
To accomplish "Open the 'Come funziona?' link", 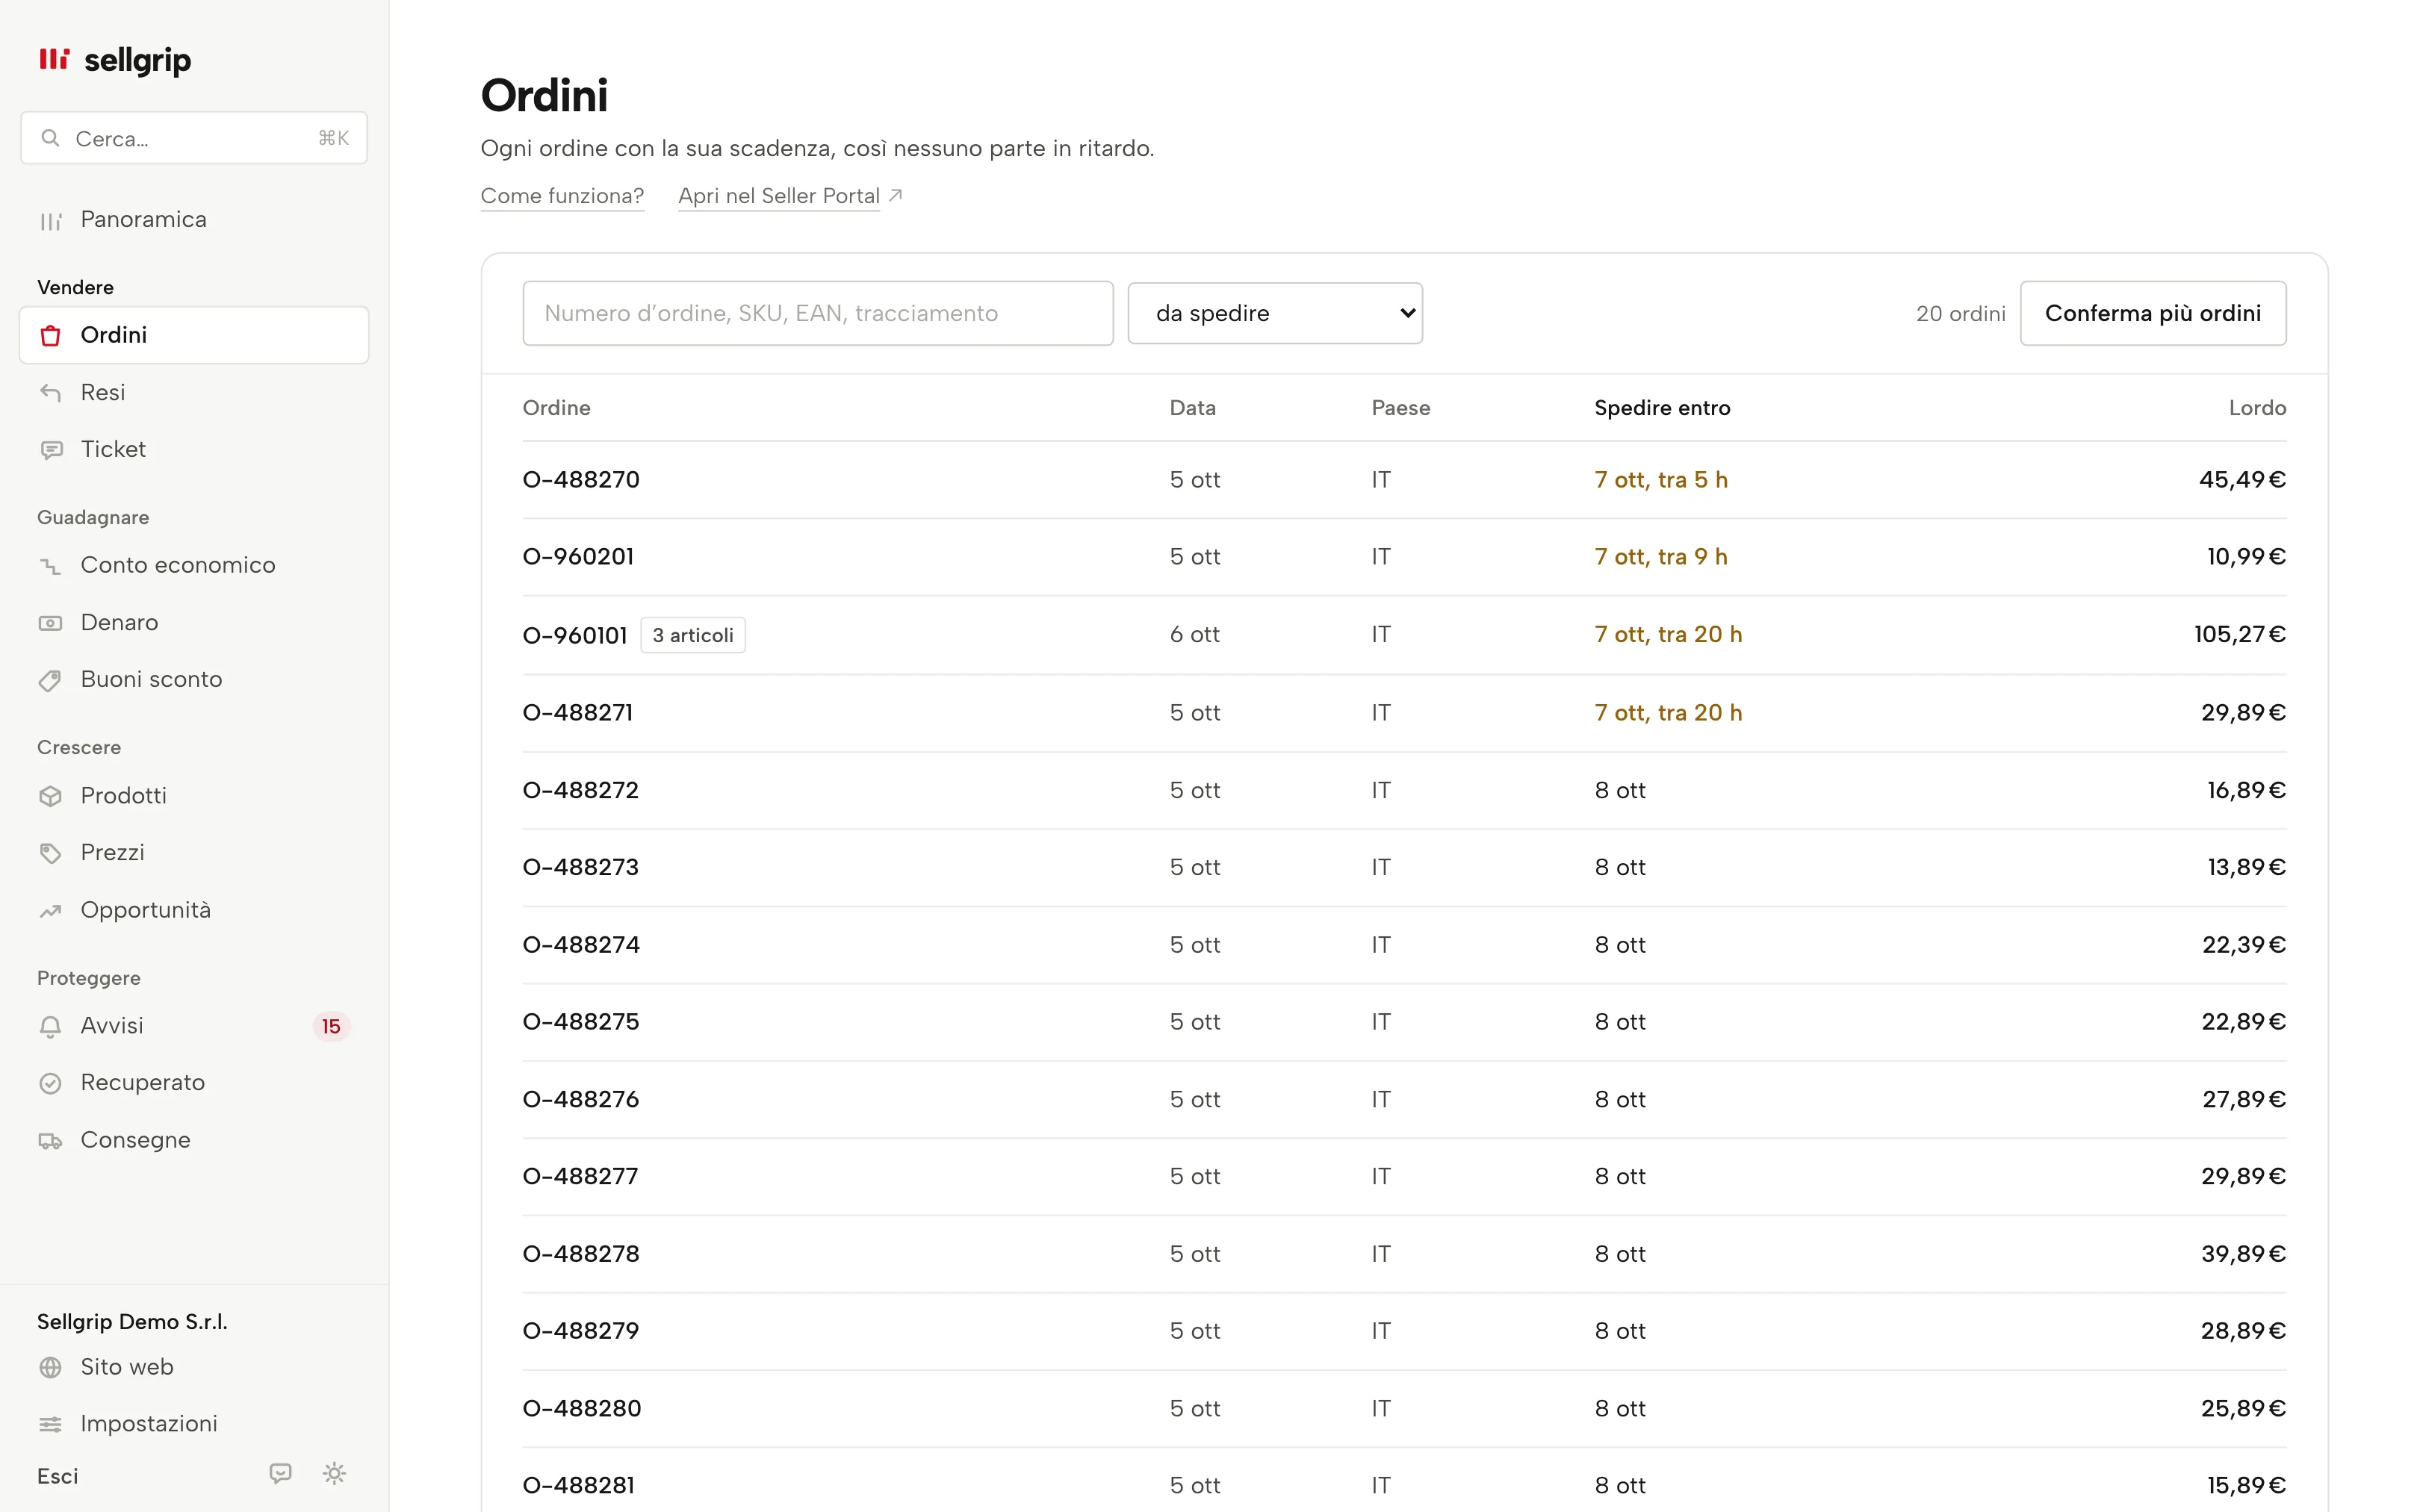I will 562,196.
